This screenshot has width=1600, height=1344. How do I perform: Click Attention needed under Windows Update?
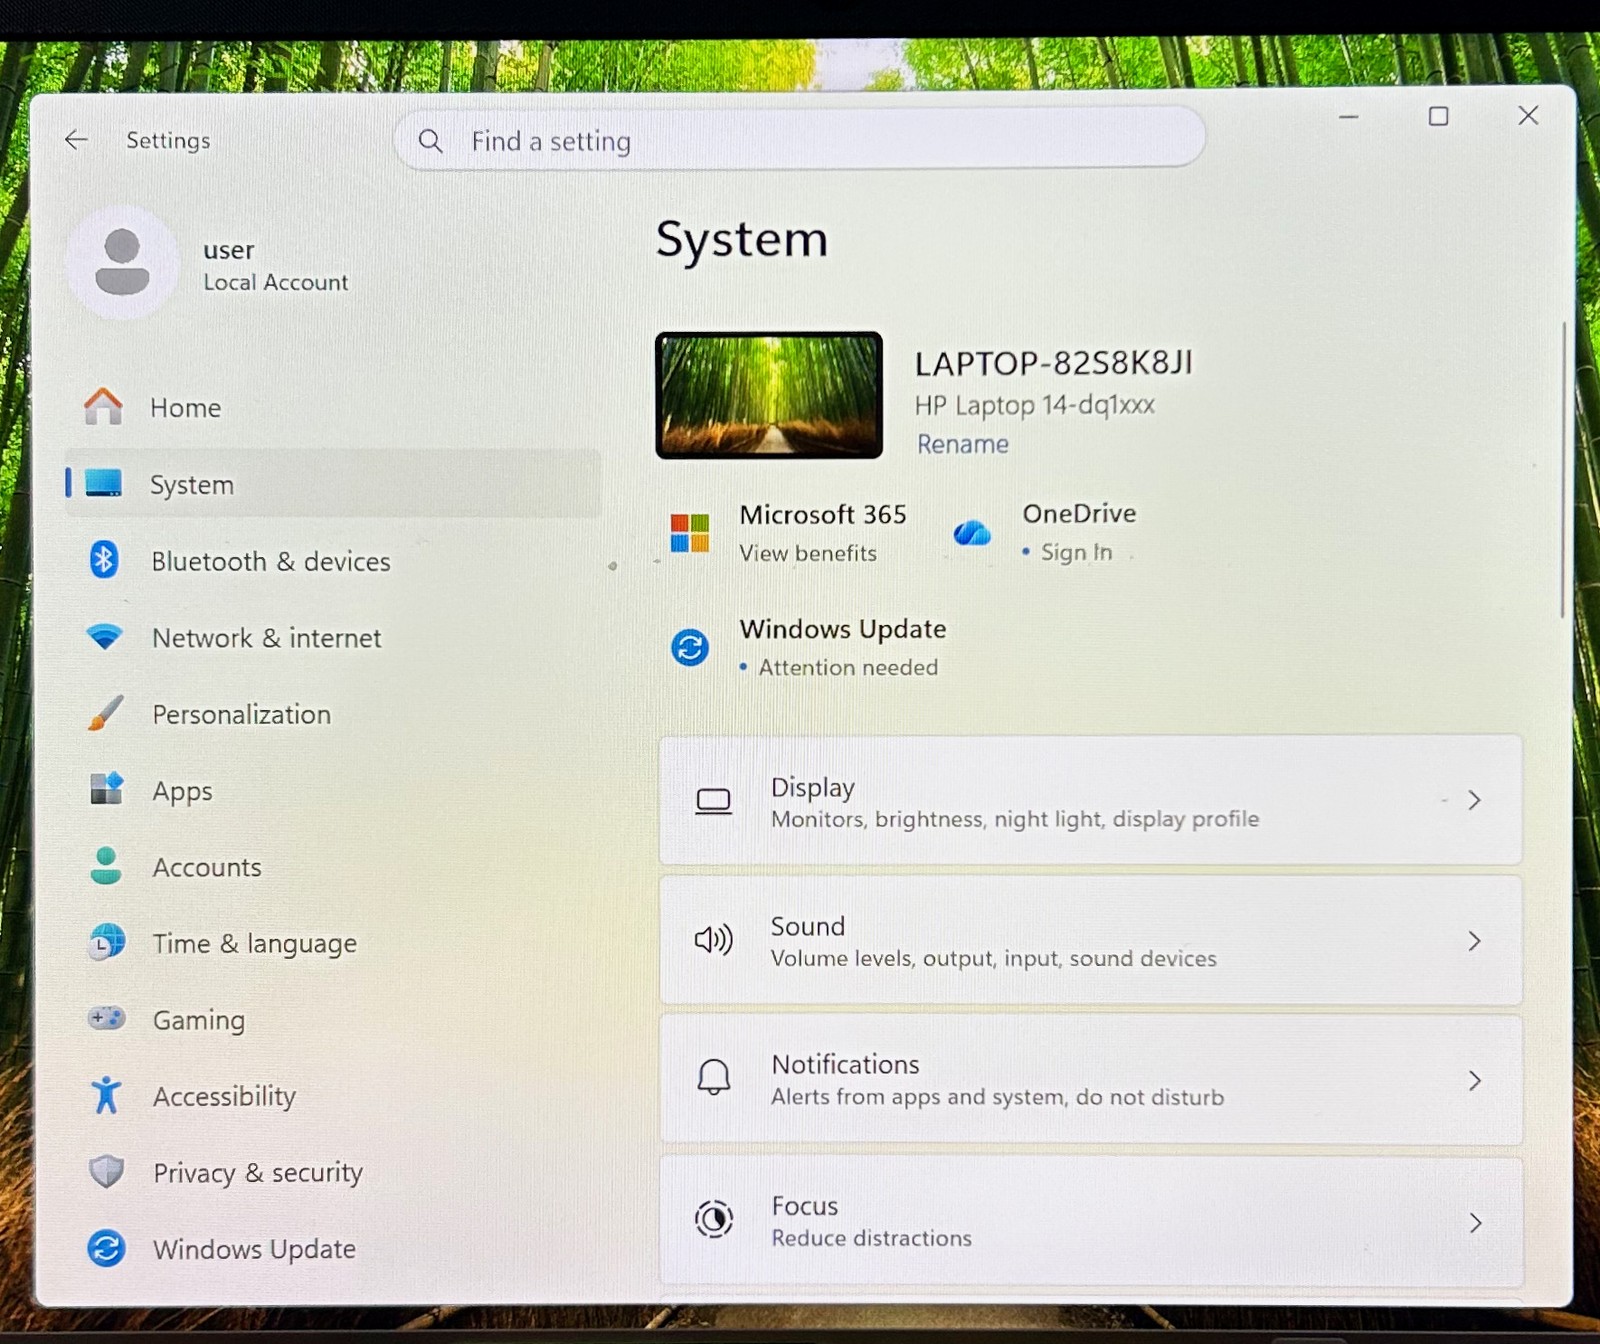(x=848, y=667)
